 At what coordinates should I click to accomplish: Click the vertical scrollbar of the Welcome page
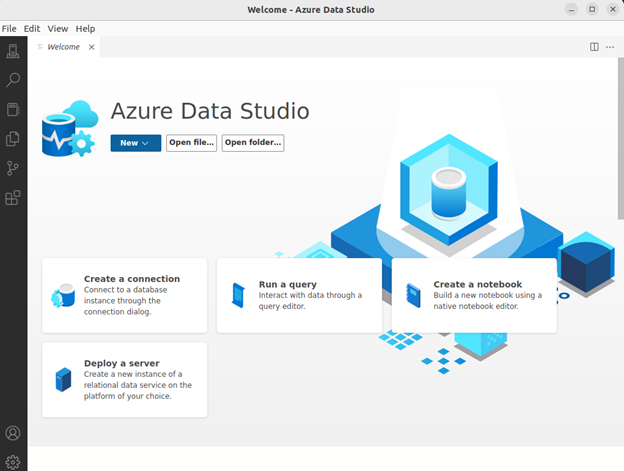click(621, 138)
